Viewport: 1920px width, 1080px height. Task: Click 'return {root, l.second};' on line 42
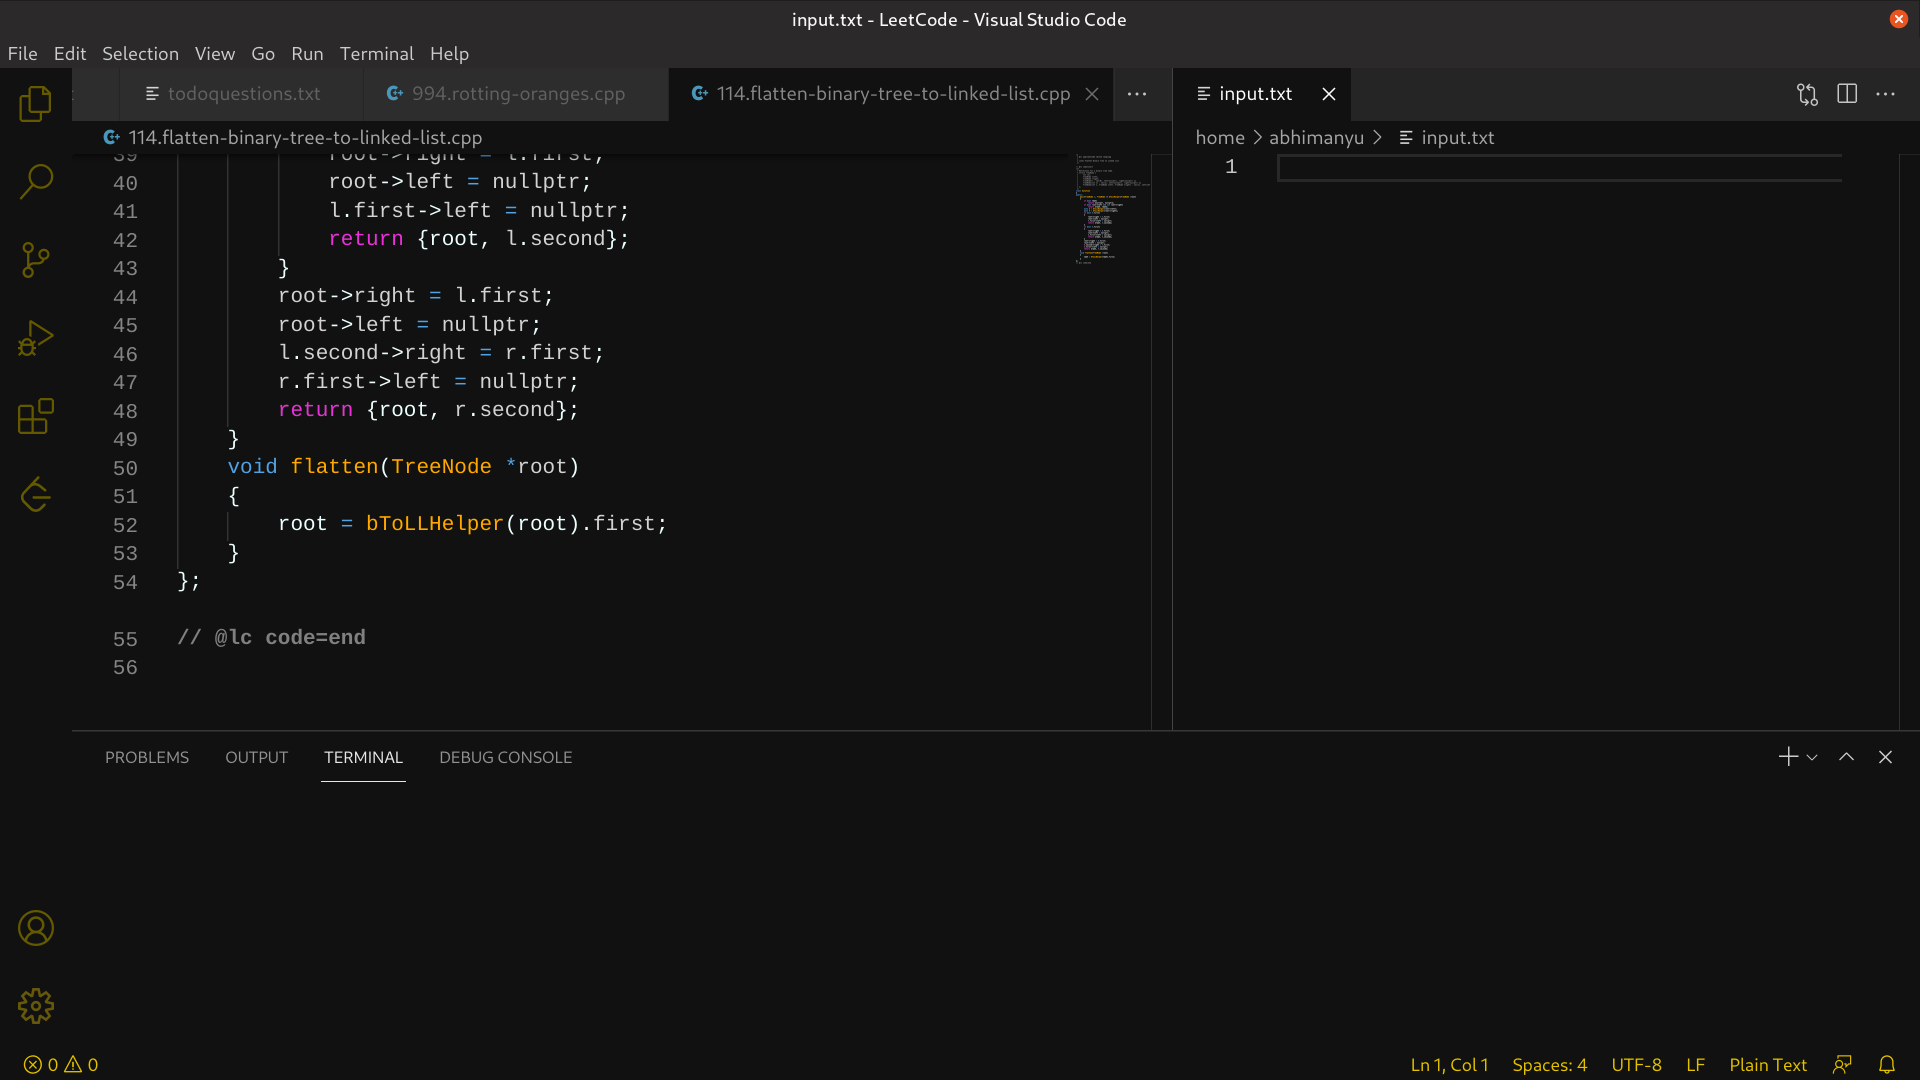pos(479,239)
